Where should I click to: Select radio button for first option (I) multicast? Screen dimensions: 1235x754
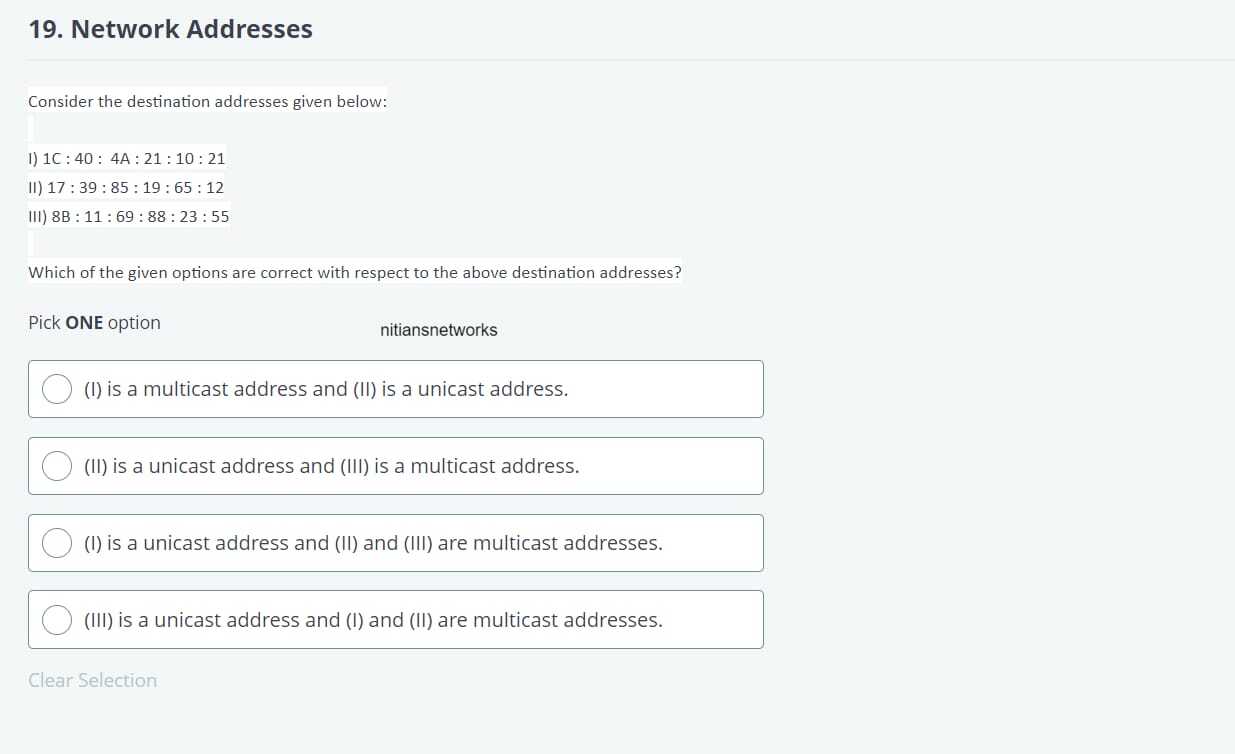point(57,389)
